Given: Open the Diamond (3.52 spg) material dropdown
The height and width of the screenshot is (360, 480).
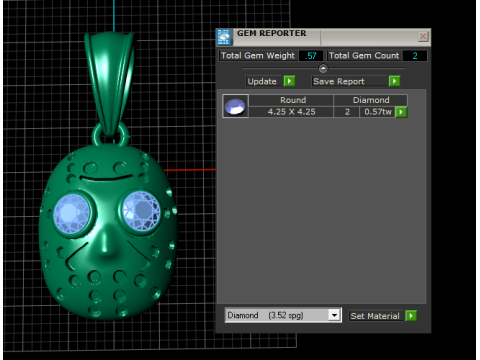Looking at the screenshot, I should click(x=334, y=315).
